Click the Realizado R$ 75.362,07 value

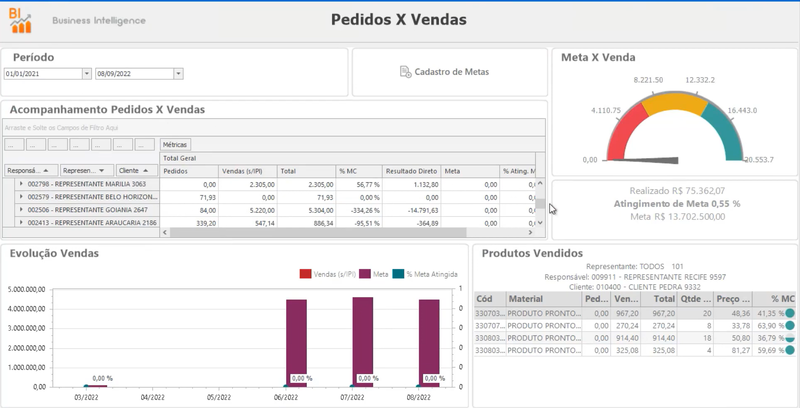[677, 191]
